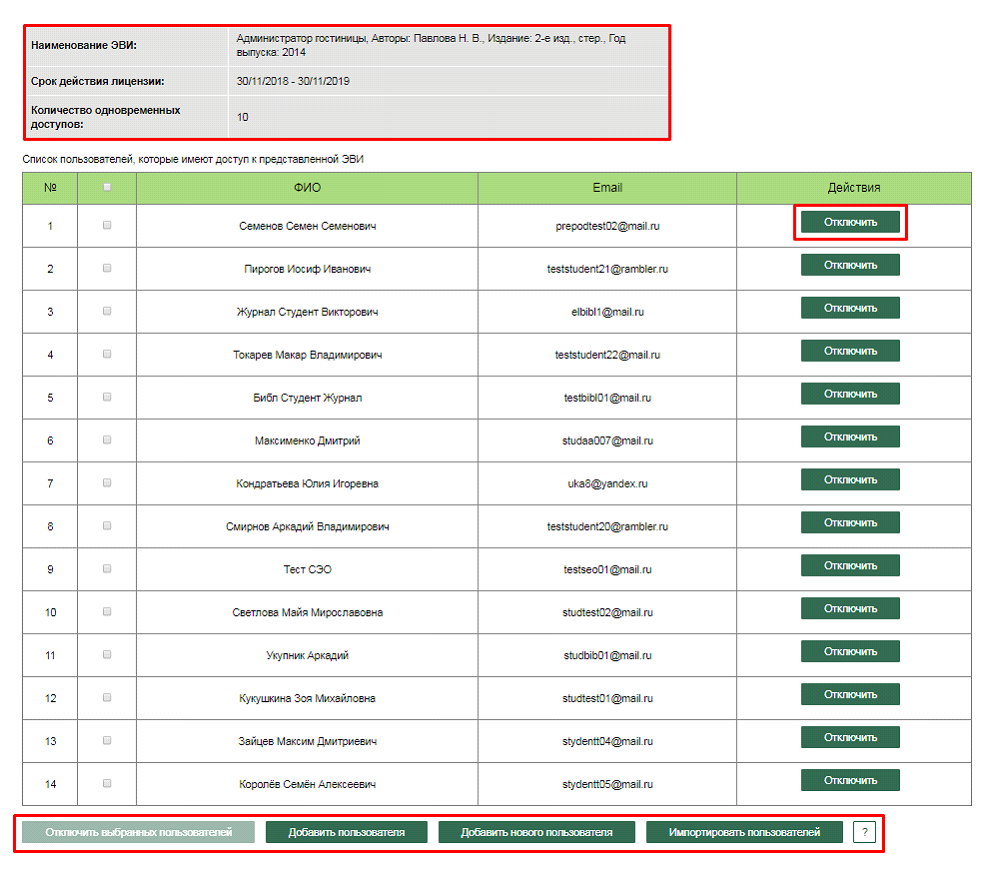The width and height of the screenshot is (991, 872).
Task: Select the name Семенов Семен Семенович
Action: pyautogui.click(x=307, y=226)
